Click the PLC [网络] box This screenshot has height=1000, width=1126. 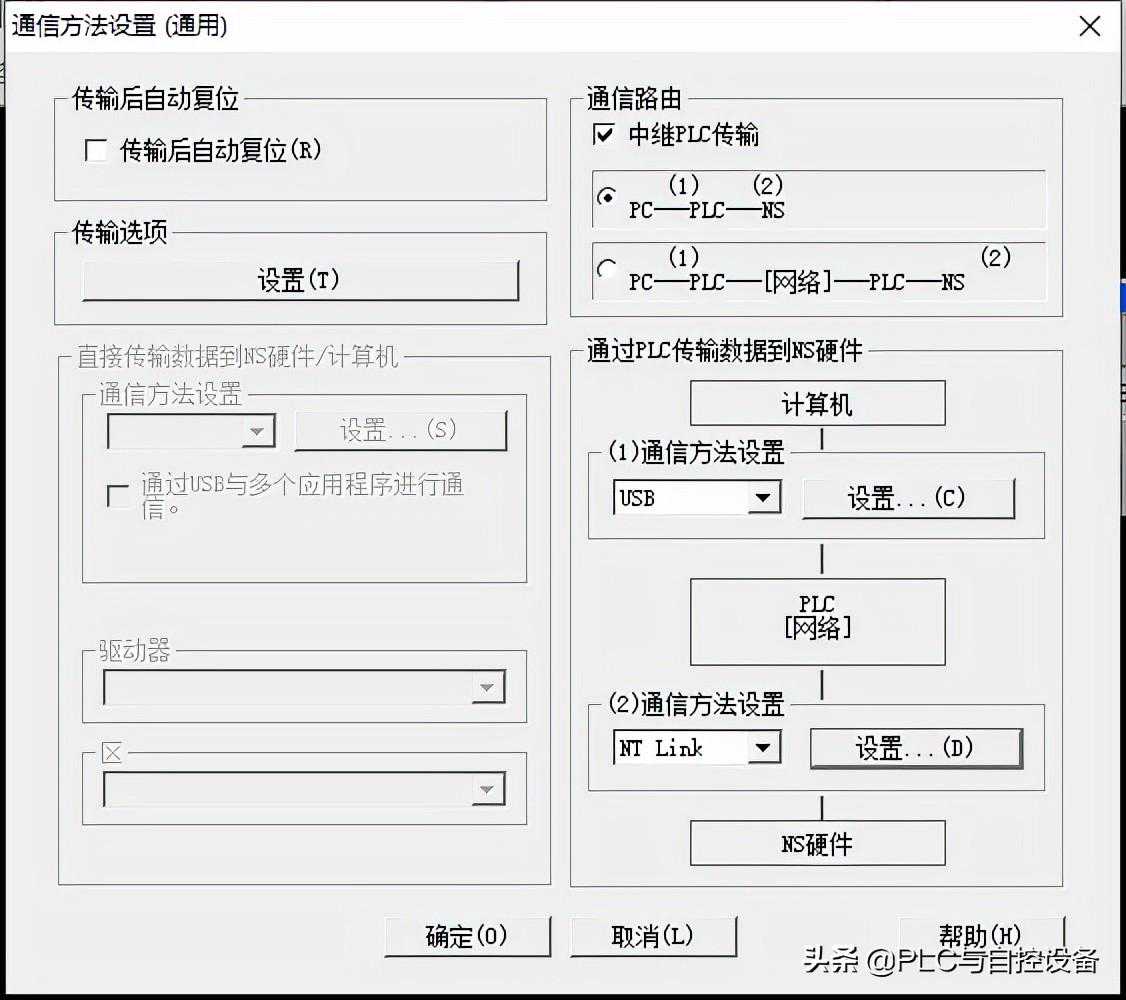[817, 621]
